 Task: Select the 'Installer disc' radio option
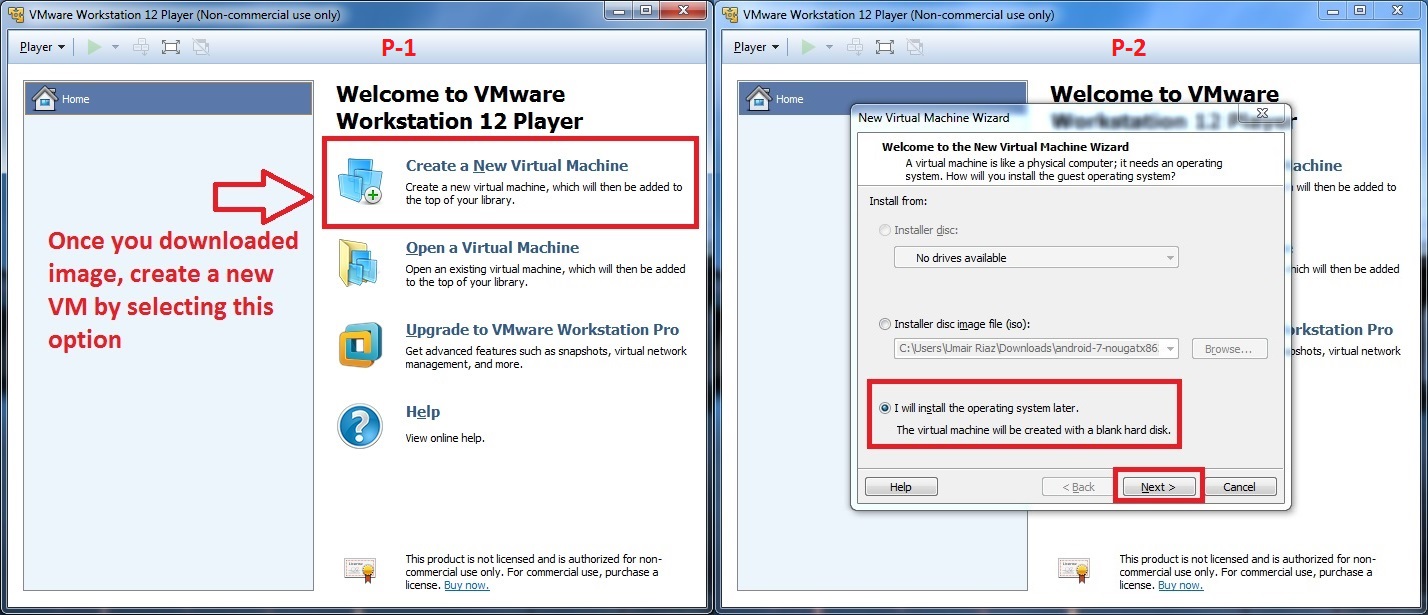[x=884, y=230]
